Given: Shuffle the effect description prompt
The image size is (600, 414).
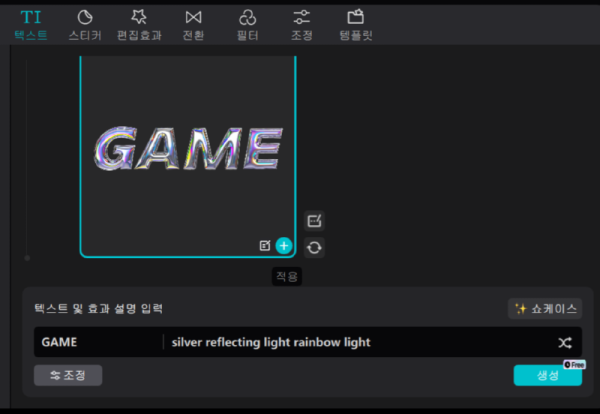Looking at the screenshot, I should coord(565,342).
